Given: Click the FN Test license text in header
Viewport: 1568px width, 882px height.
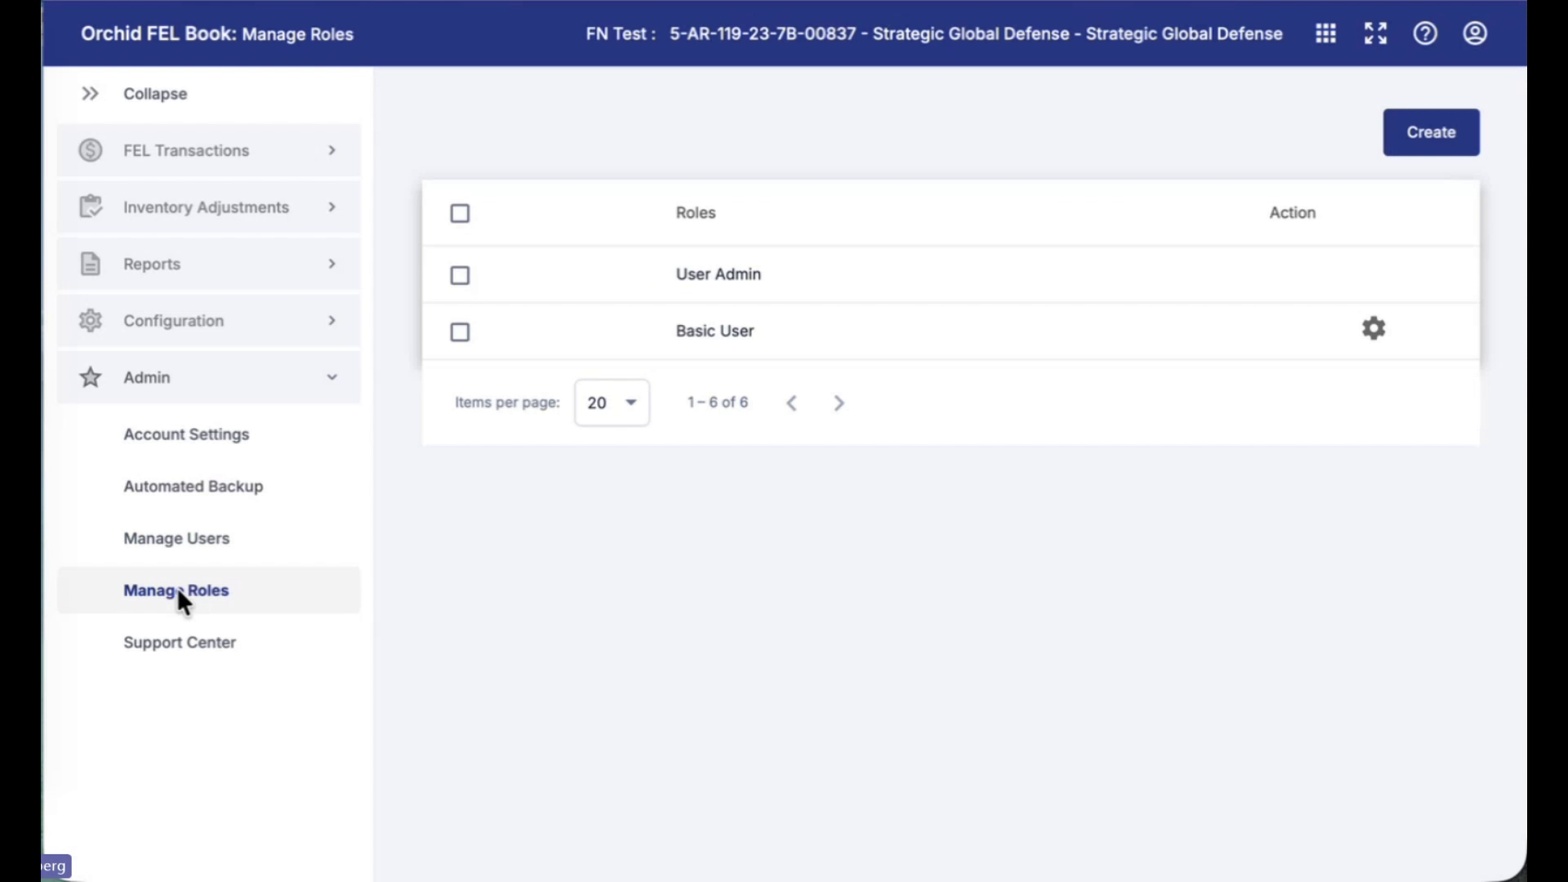Looking at the screenshot, I should point(934,33).
